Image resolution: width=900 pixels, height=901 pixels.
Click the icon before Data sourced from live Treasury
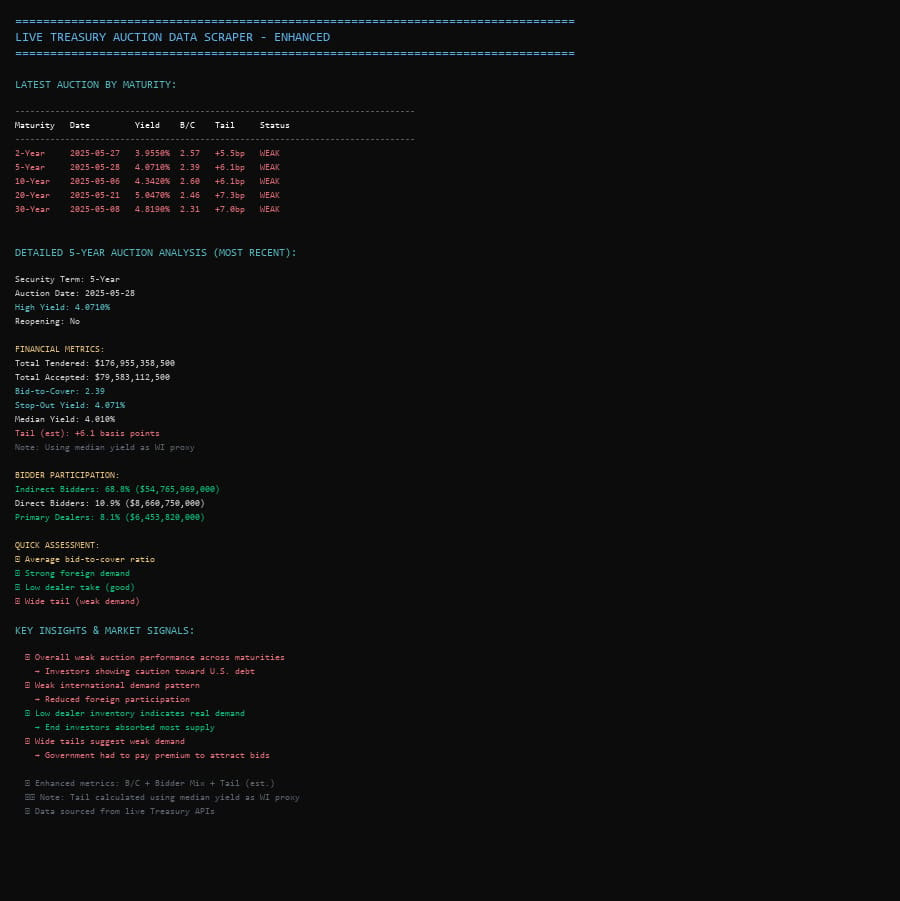(x=28, y=811)
